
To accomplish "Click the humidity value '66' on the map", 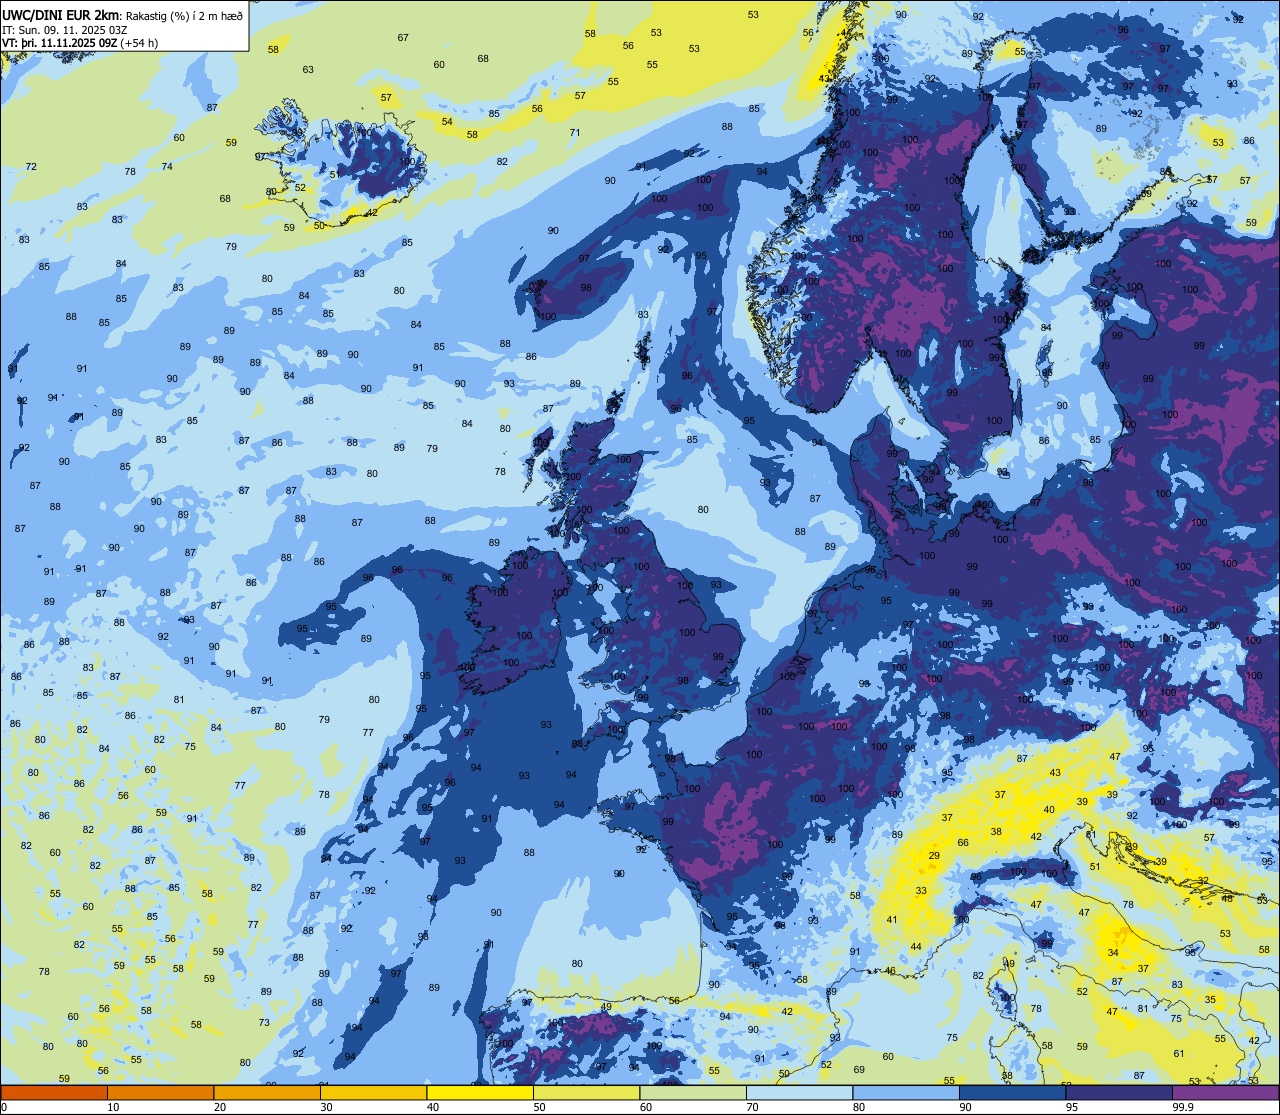I will (x=963, y=842).
